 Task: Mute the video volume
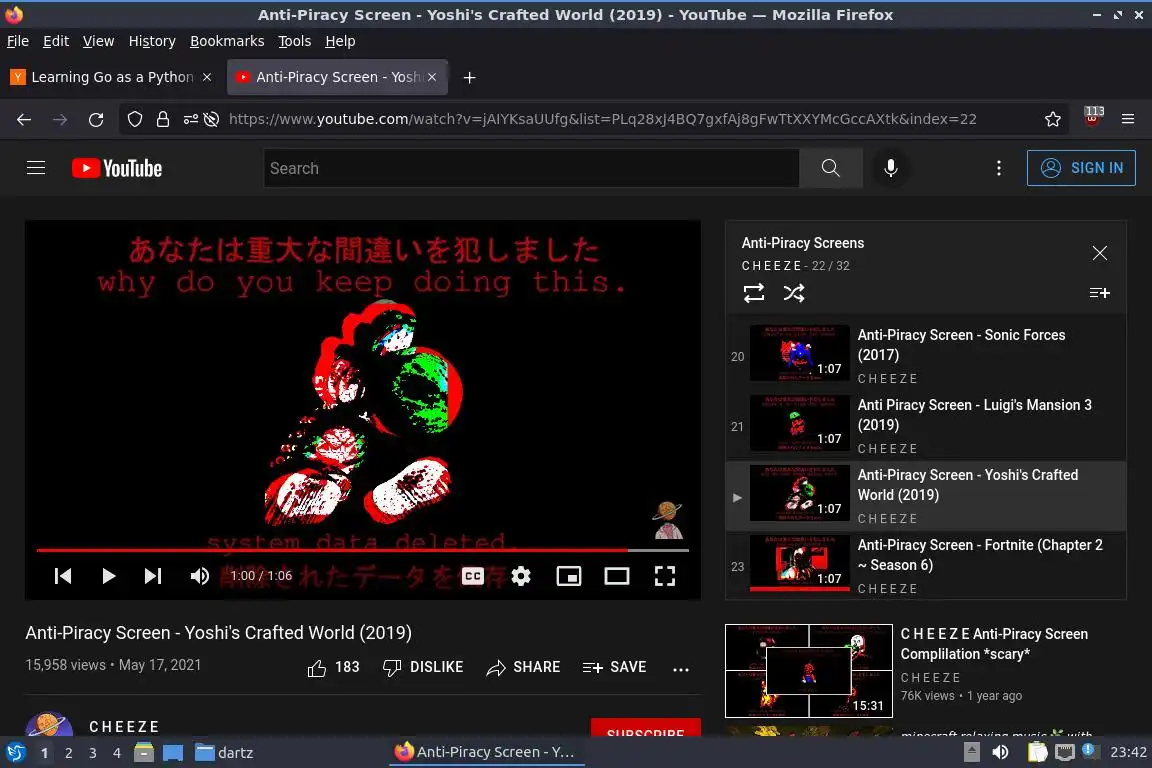[199, 576]
